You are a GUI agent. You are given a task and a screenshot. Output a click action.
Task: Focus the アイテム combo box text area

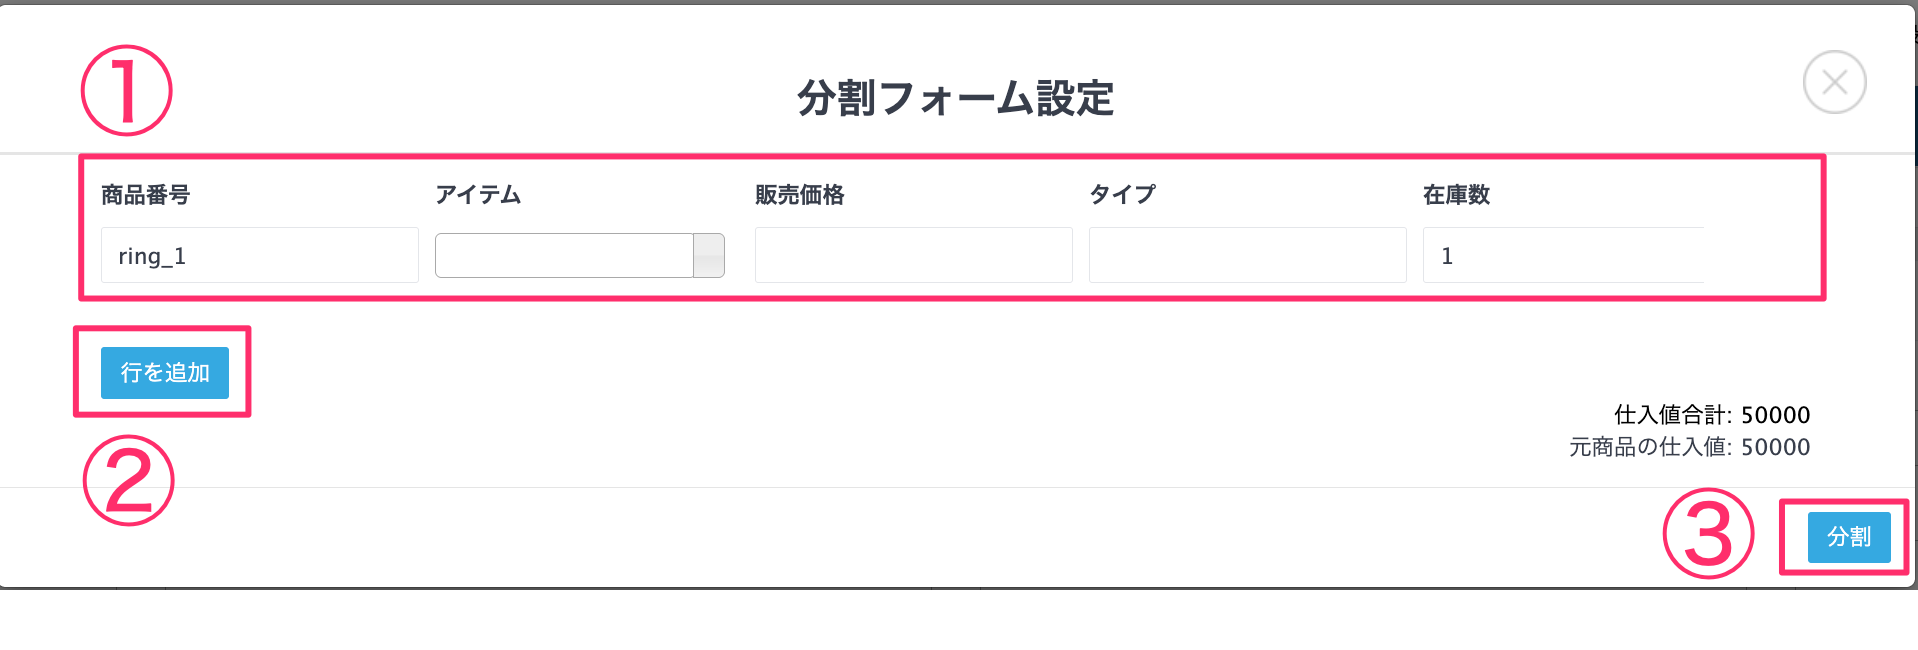point(564,255)
